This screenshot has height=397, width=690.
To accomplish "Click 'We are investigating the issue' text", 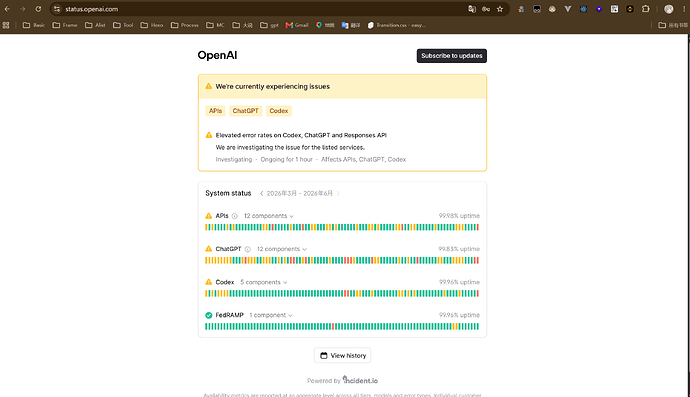I will [290, 147].
